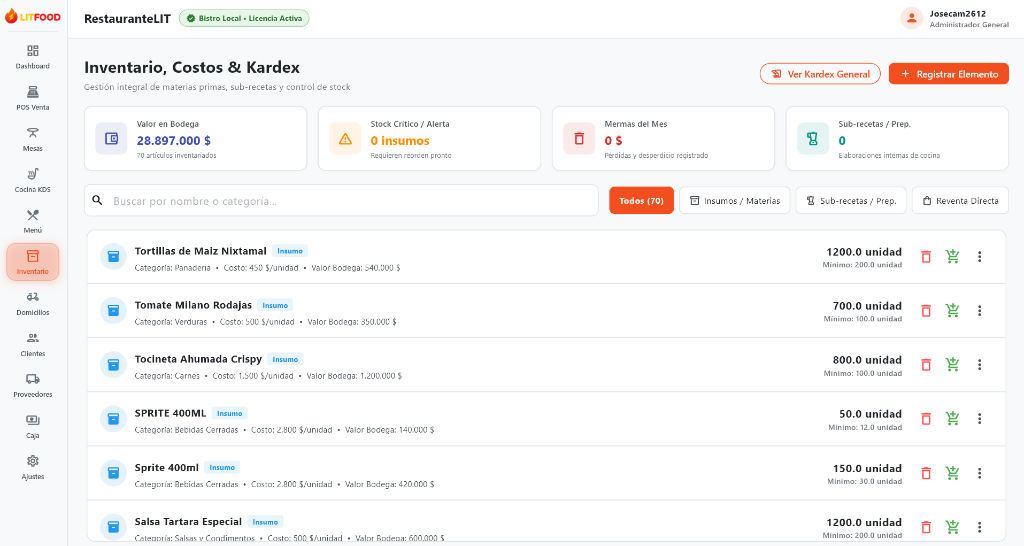The width and height of the screenshot is (1024, 546).
Task: Click the Josecam2612 user avatar
Action: (911, 18)
